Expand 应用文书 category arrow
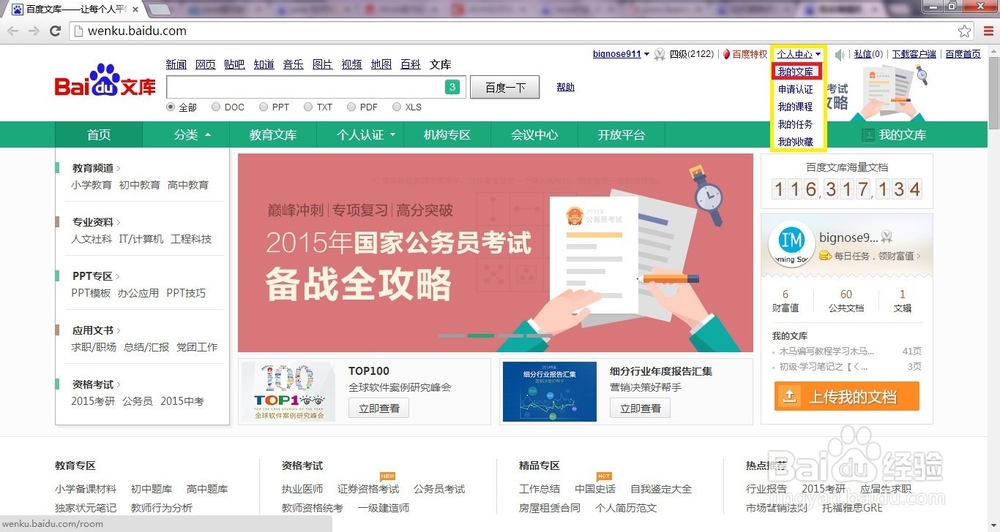The height and width of the screenshot is (532, 1000). pyautogui.click(x=119, y=330)
